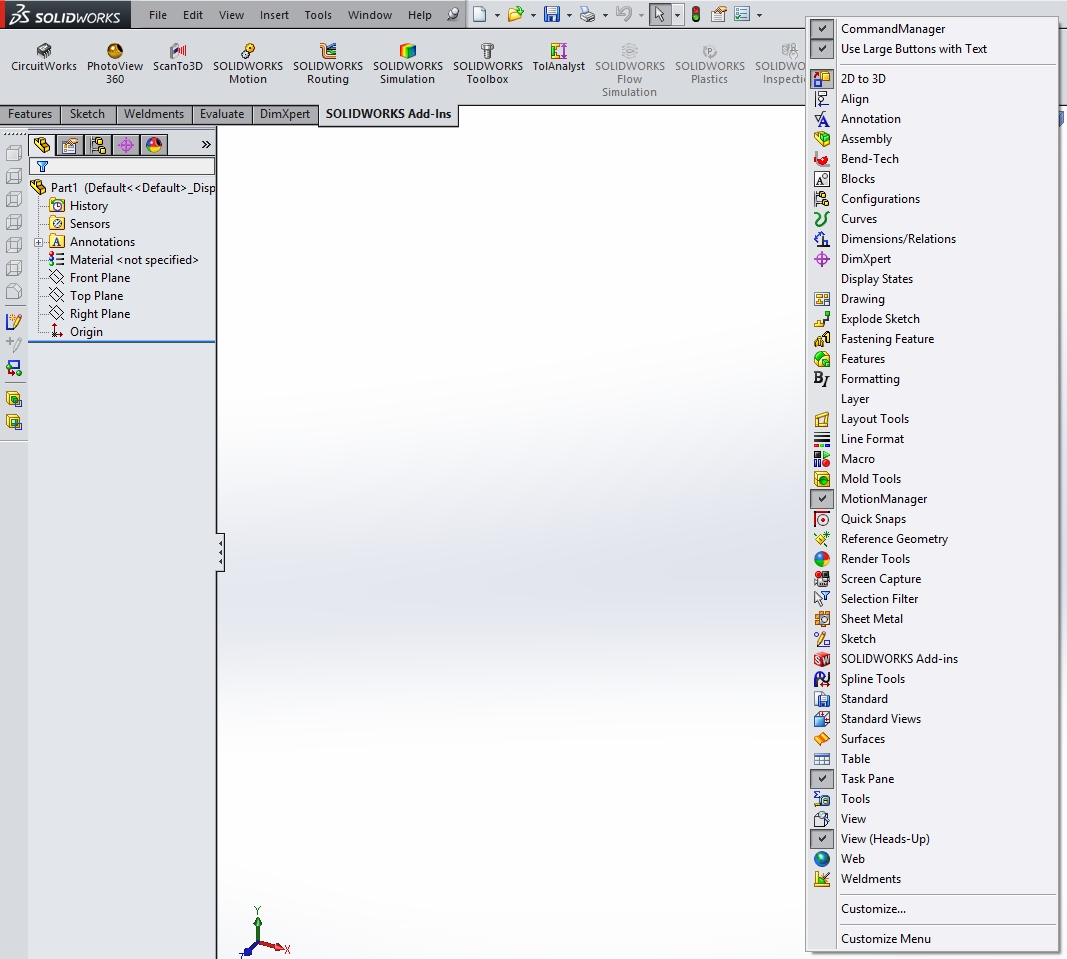Image resolution: width=1067 pixels, height=959 pixels.
Task: Open the dropdown arrow beside the Open icon
Action: point(534,15)
